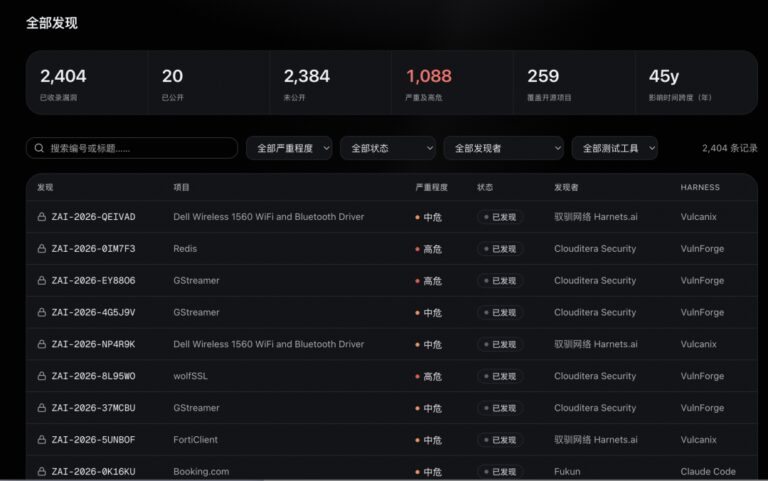Open finding ZAI-2026-QEIVAD
Screen dimensions: 768x481
point(94,217)
